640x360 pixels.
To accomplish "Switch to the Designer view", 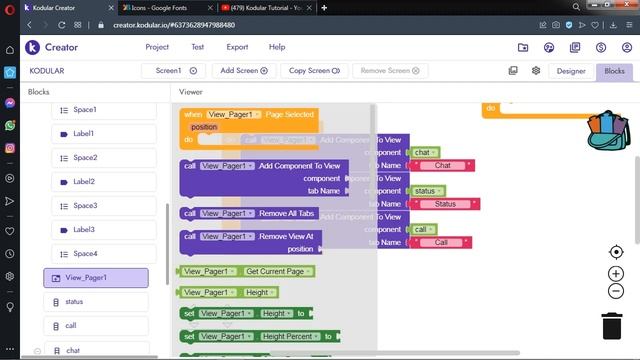I will coord(571,71).
